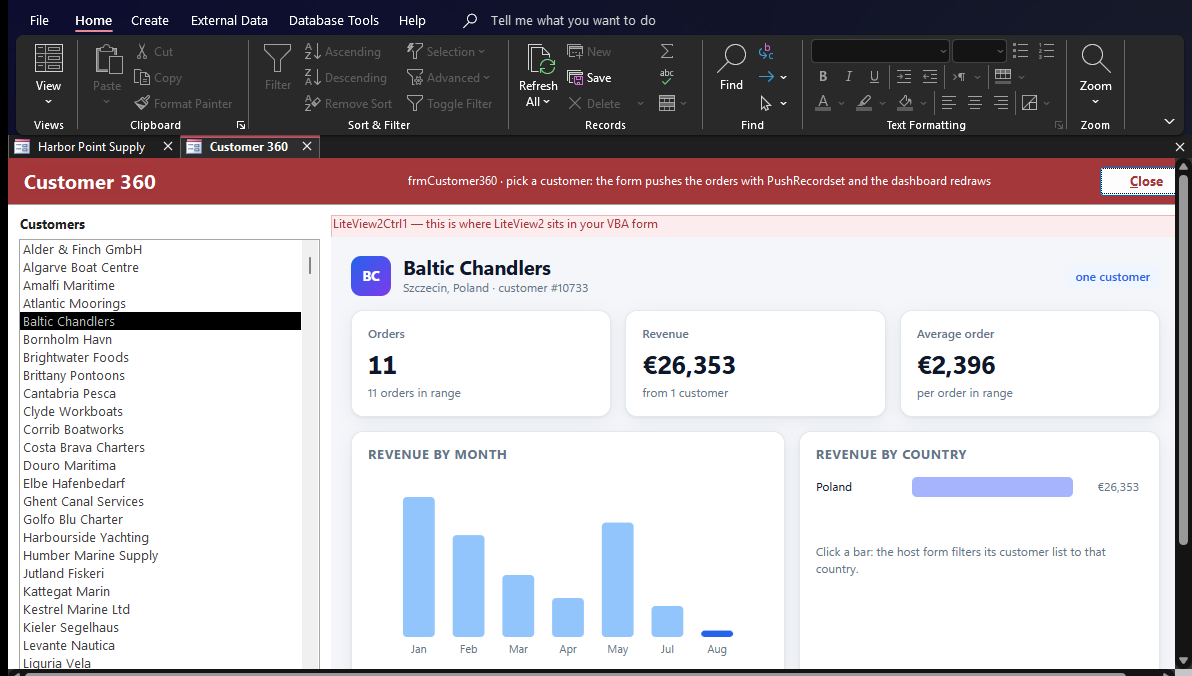Viewport: 1192px width, 676px height.
Task: Click the Replace icon in Find group
Action: click(766, 52)
